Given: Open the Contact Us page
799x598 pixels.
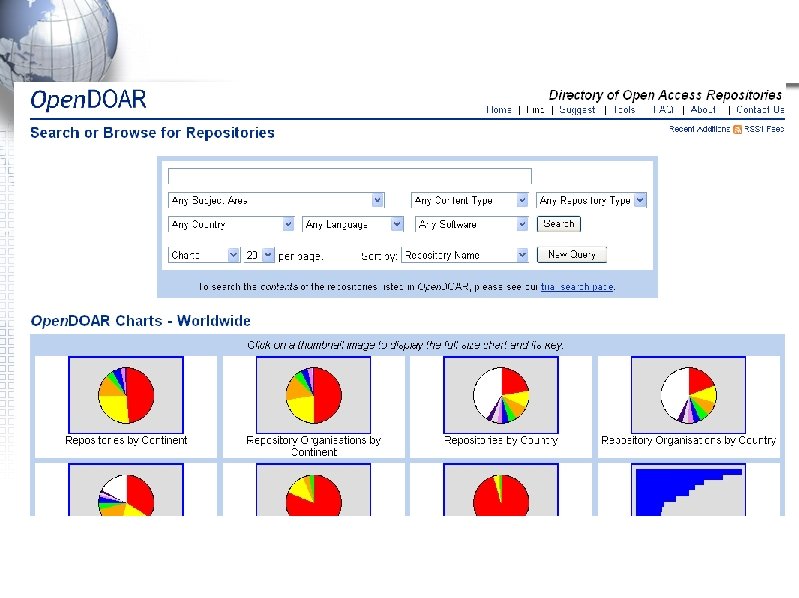Looking at the screenshot, I should [760, 110].
